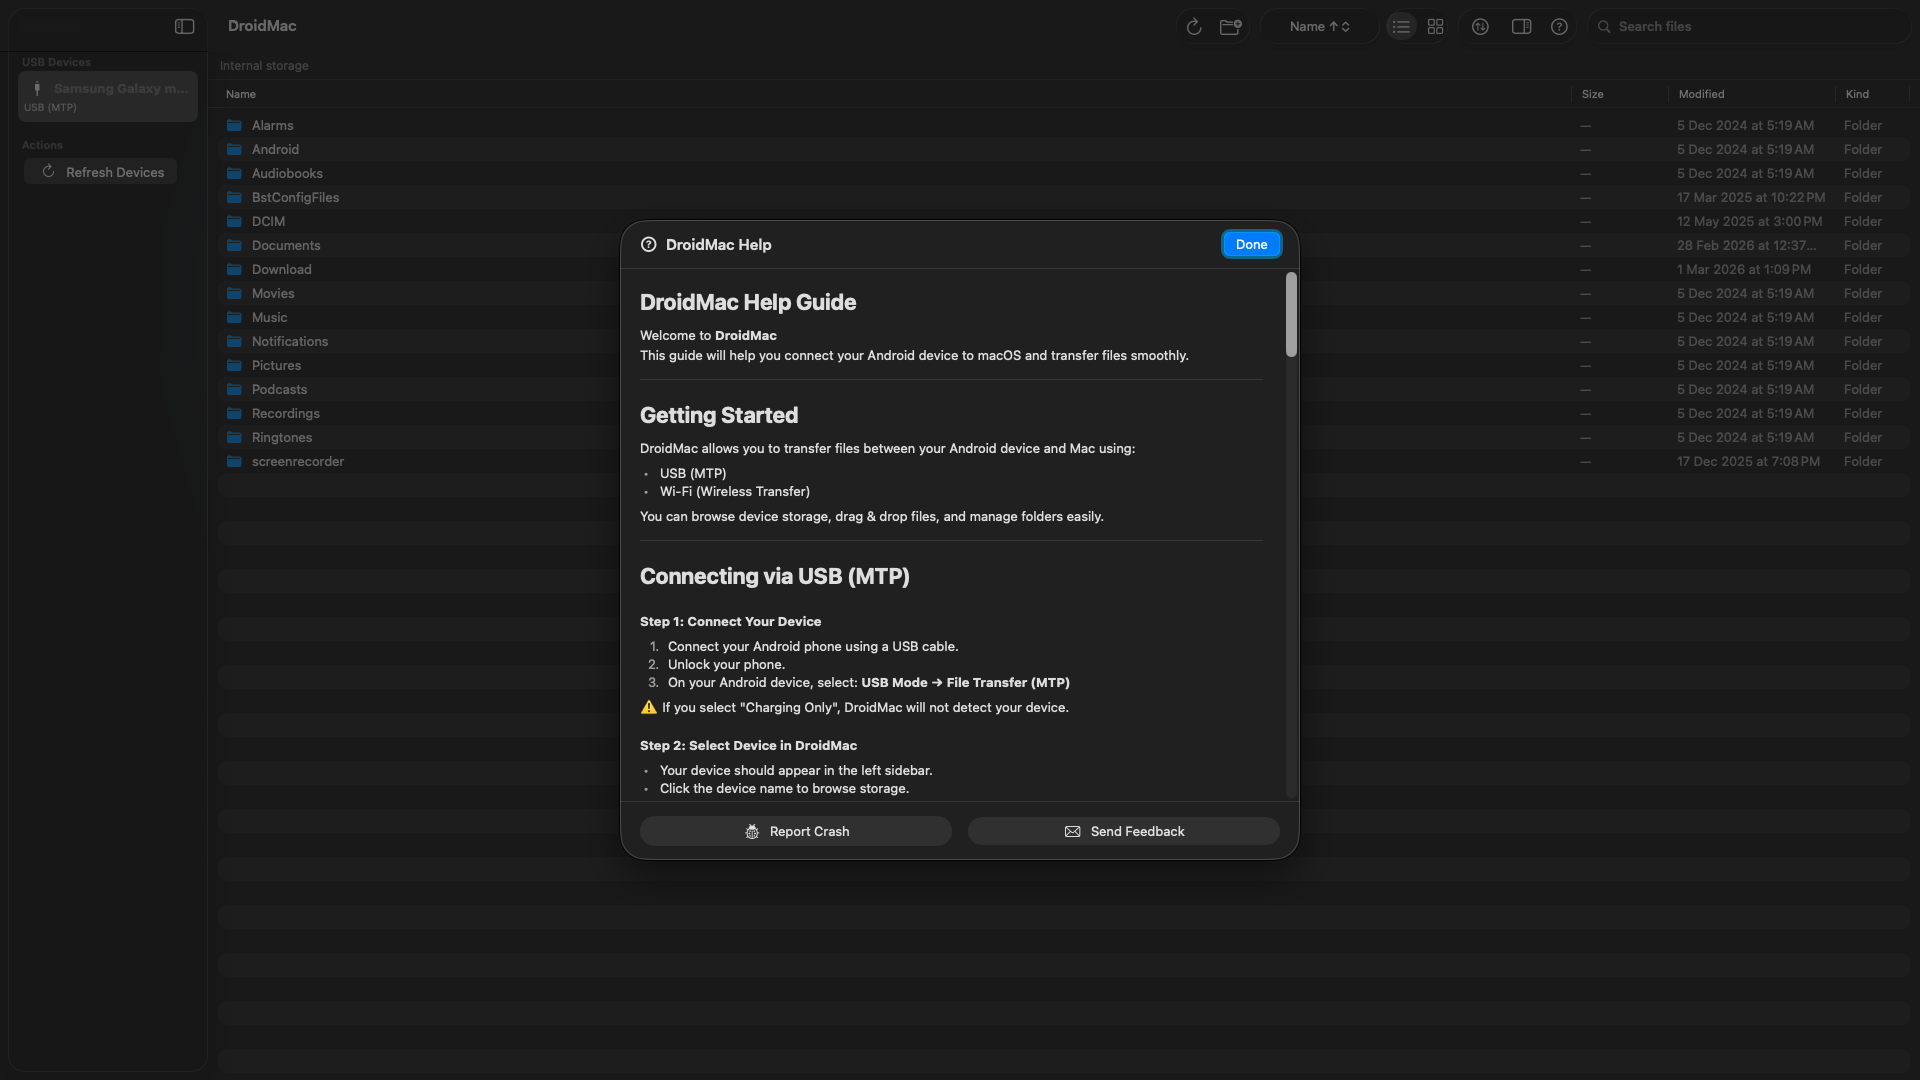
Task: Collapse the sidebar using the sidebar icon
Action: coord(183,27)
